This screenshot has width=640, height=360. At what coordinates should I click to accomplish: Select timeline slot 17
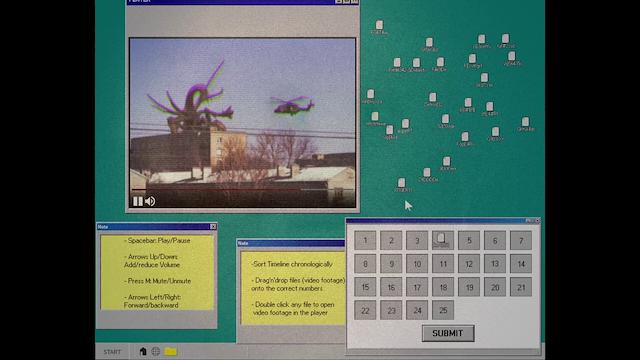pyautogui.click(x=417, y=287)
